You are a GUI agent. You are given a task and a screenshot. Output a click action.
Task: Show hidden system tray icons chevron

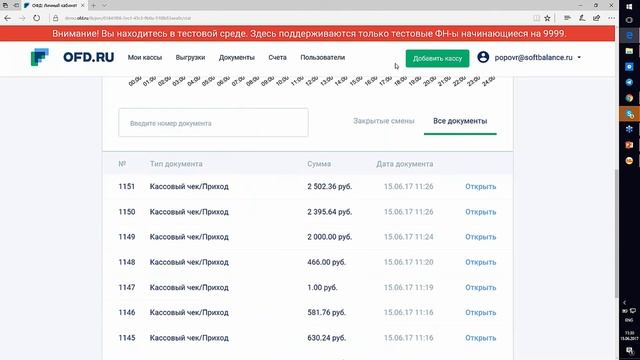pos(624,302)
